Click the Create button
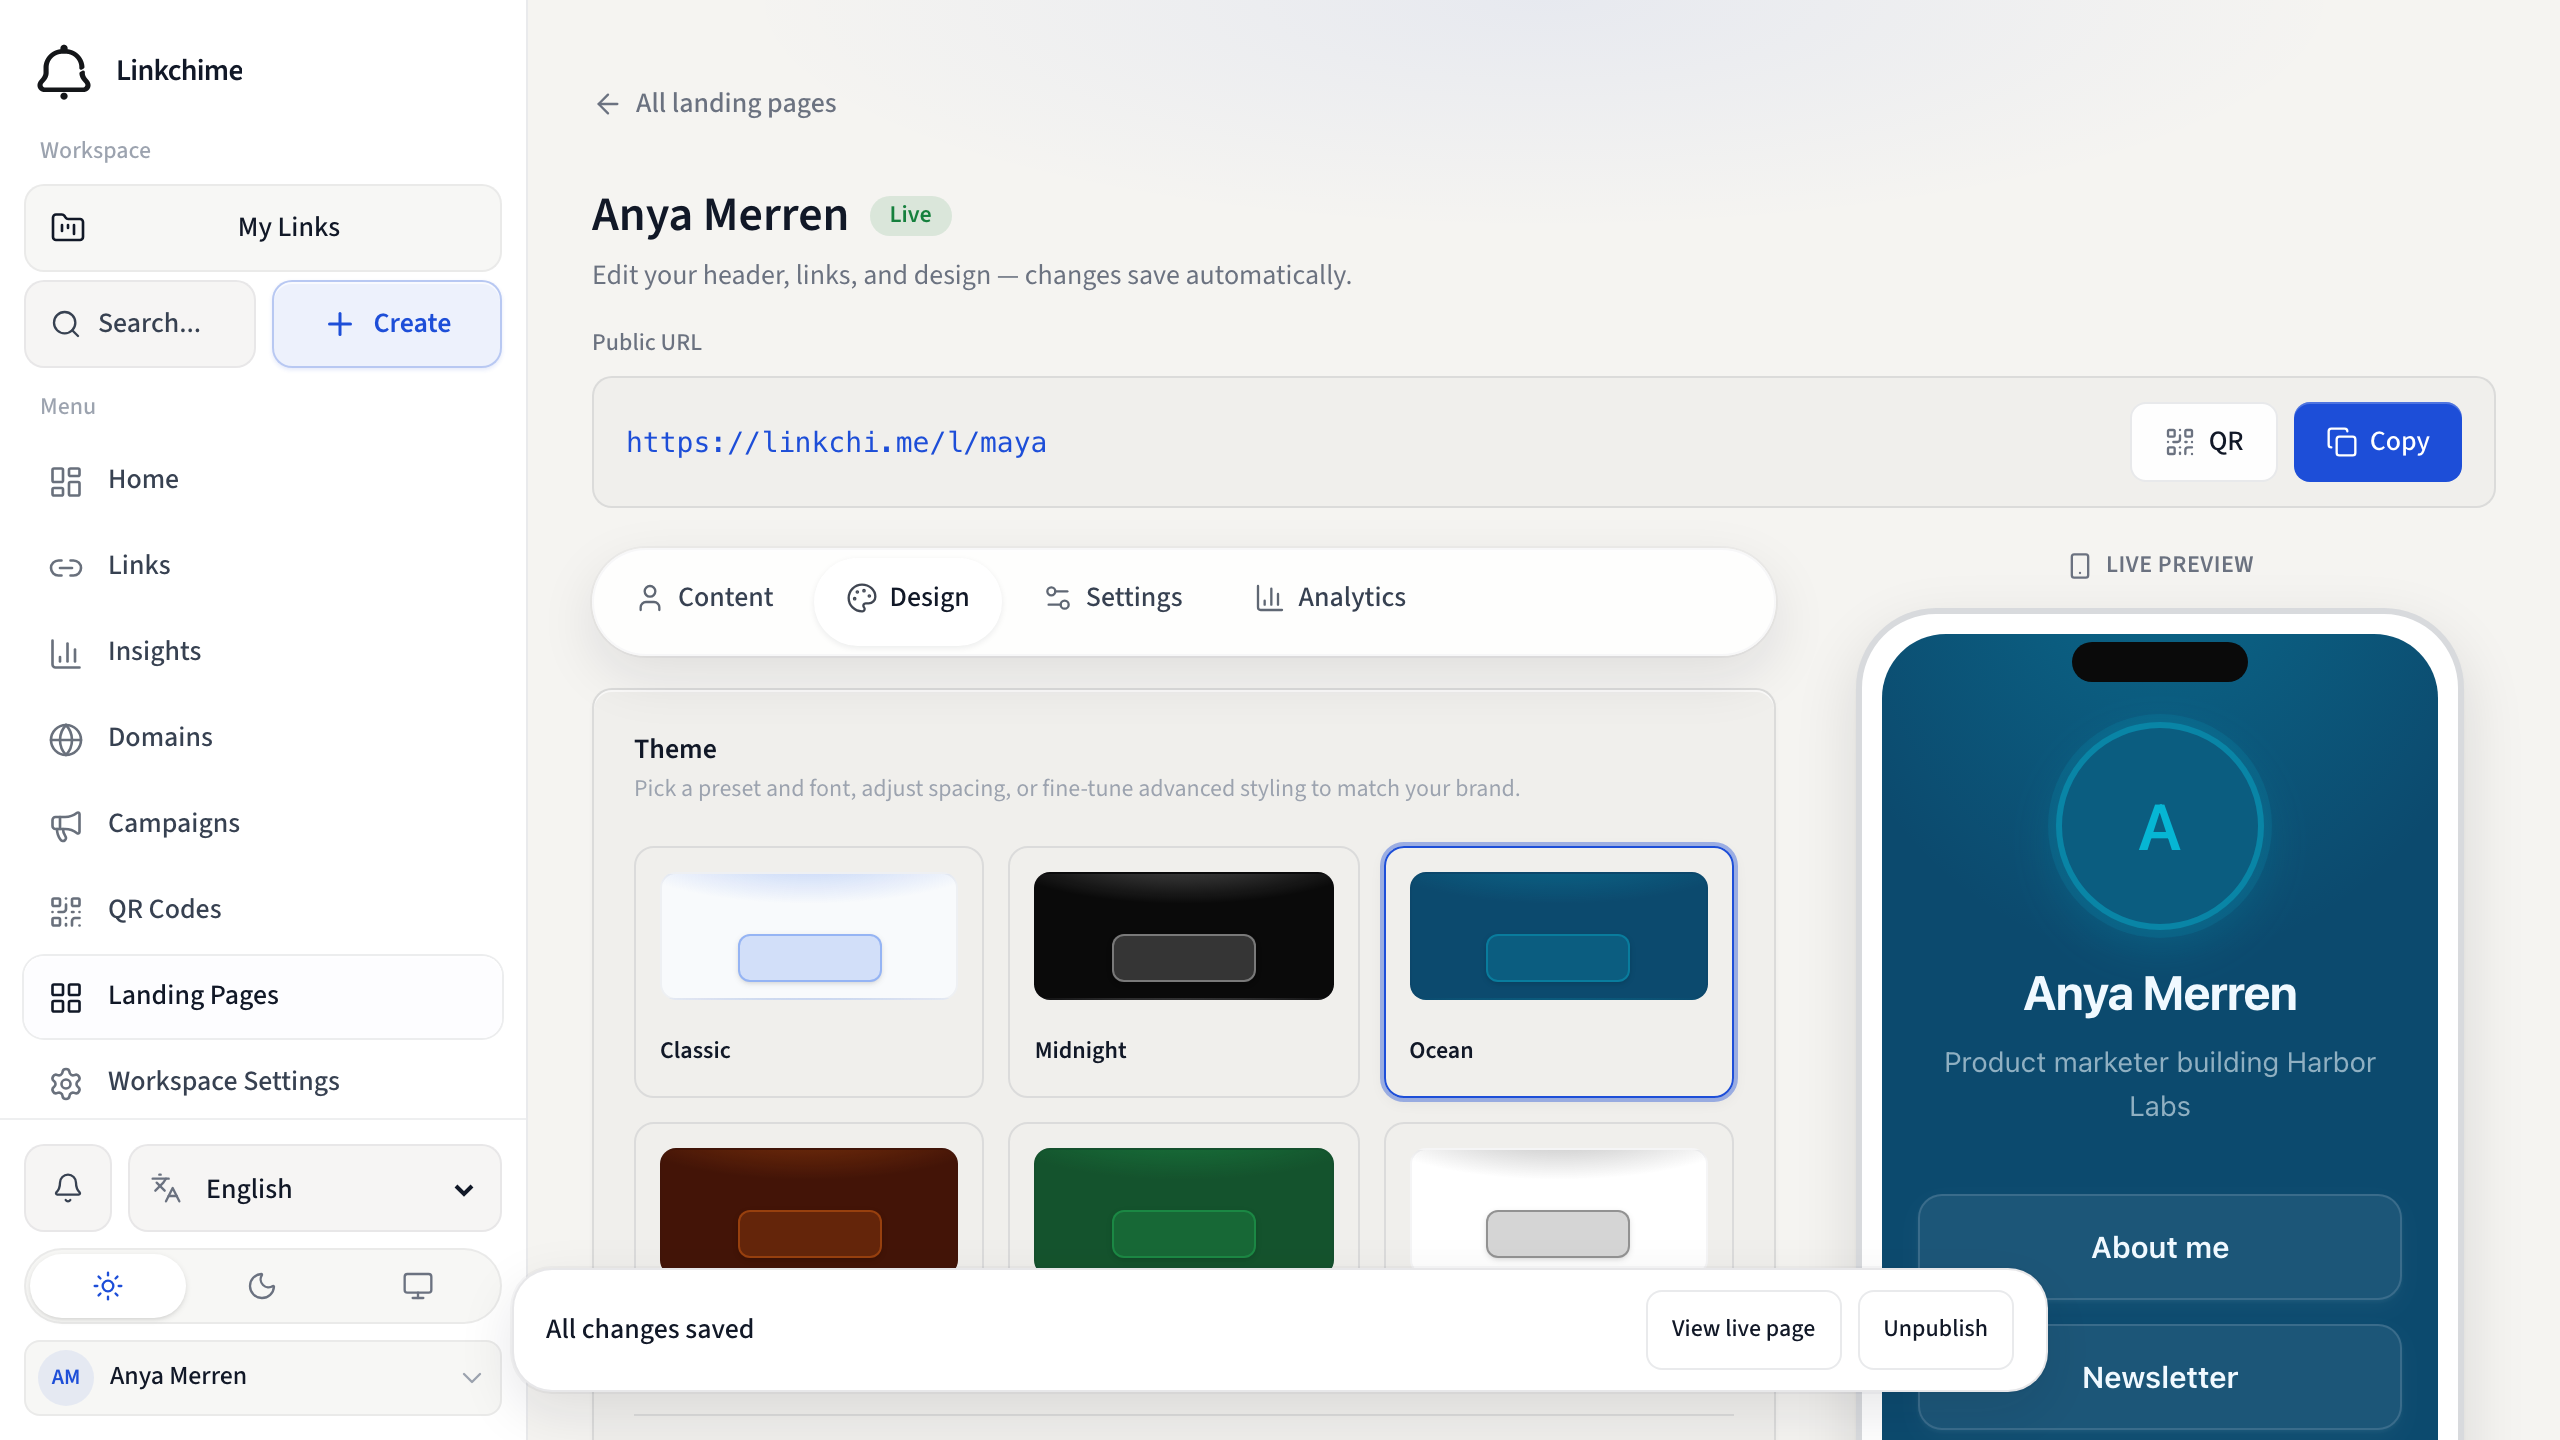 (387, 323)
